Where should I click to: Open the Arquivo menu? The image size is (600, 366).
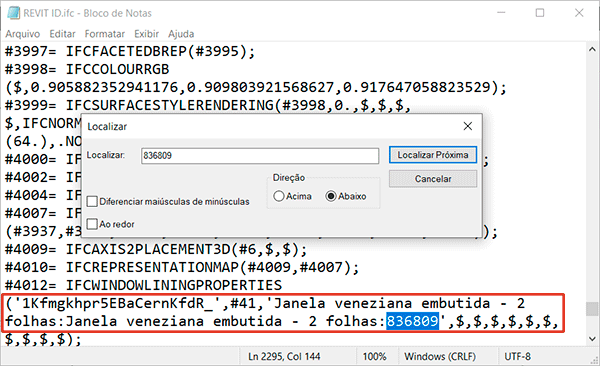click(22, 34)
